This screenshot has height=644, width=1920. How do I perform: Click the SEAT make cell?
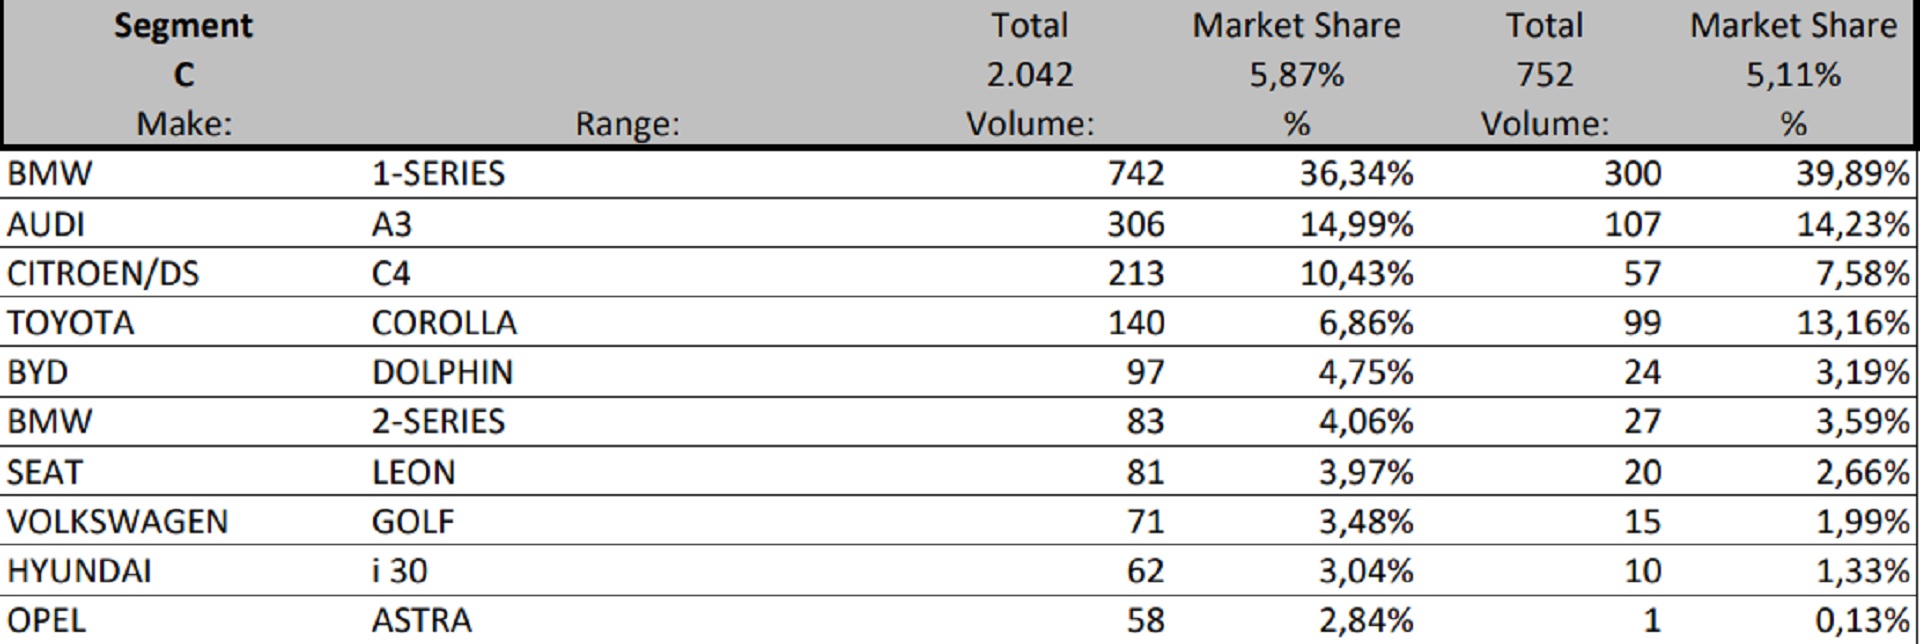point(45,472)
